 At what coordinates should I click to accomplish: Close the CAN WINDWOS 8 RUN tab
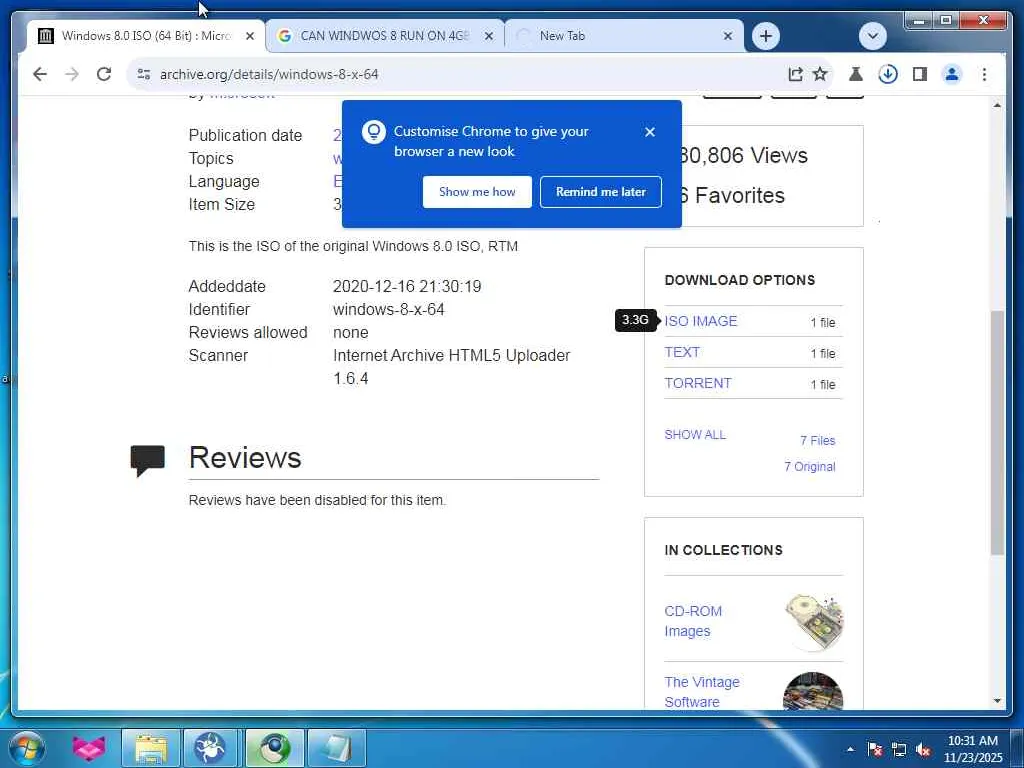click(x=488, y=36)
